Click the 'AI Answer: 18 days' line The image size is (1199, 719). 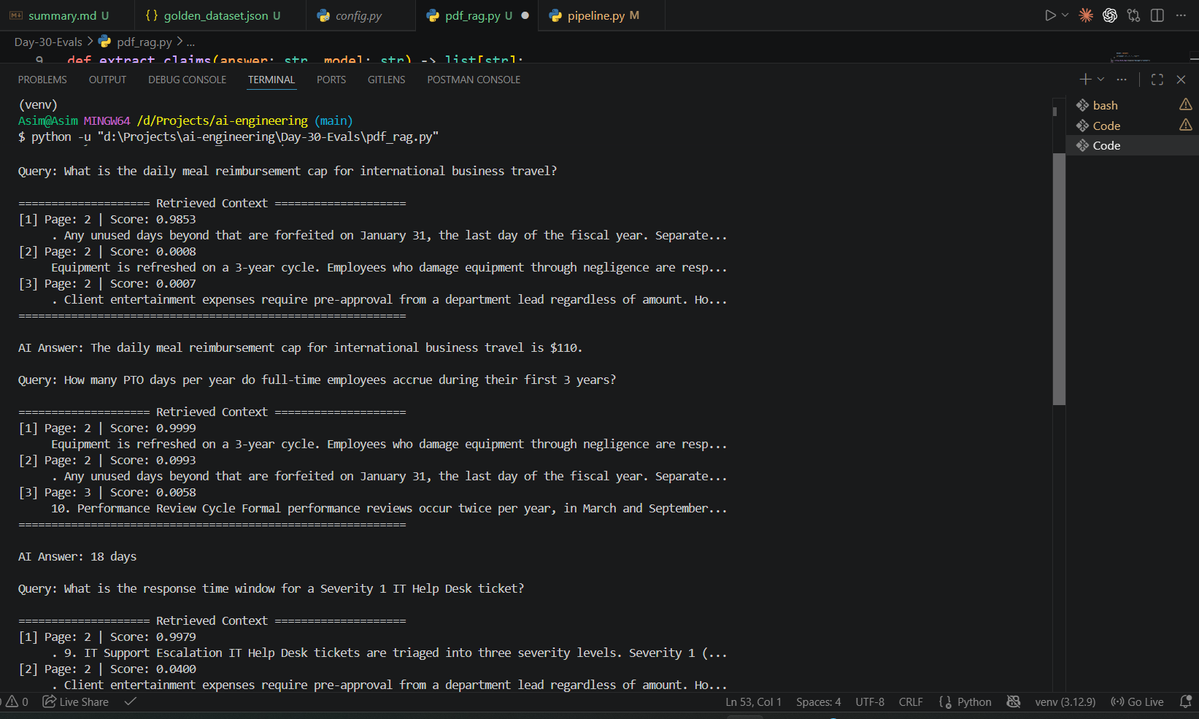tap(77, 556)
